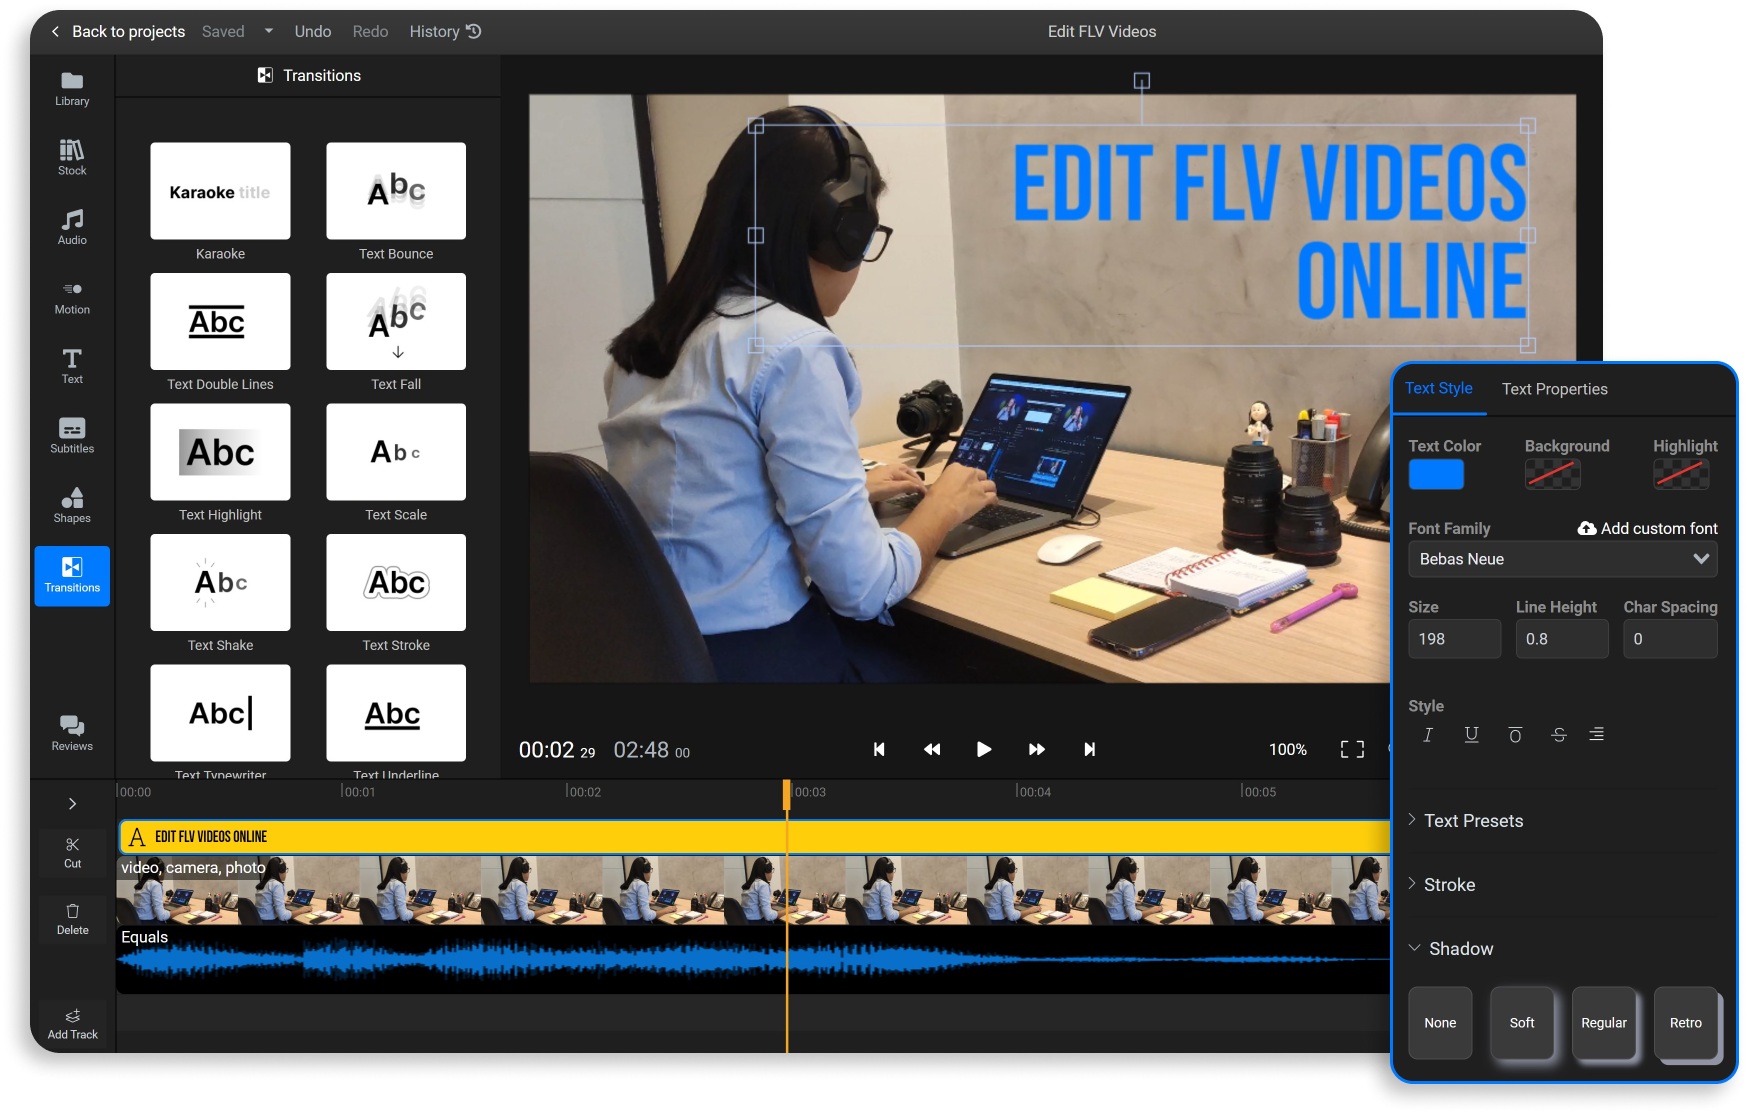Toggle italic text style
1749x1114 pixels.
[1428, 734]
